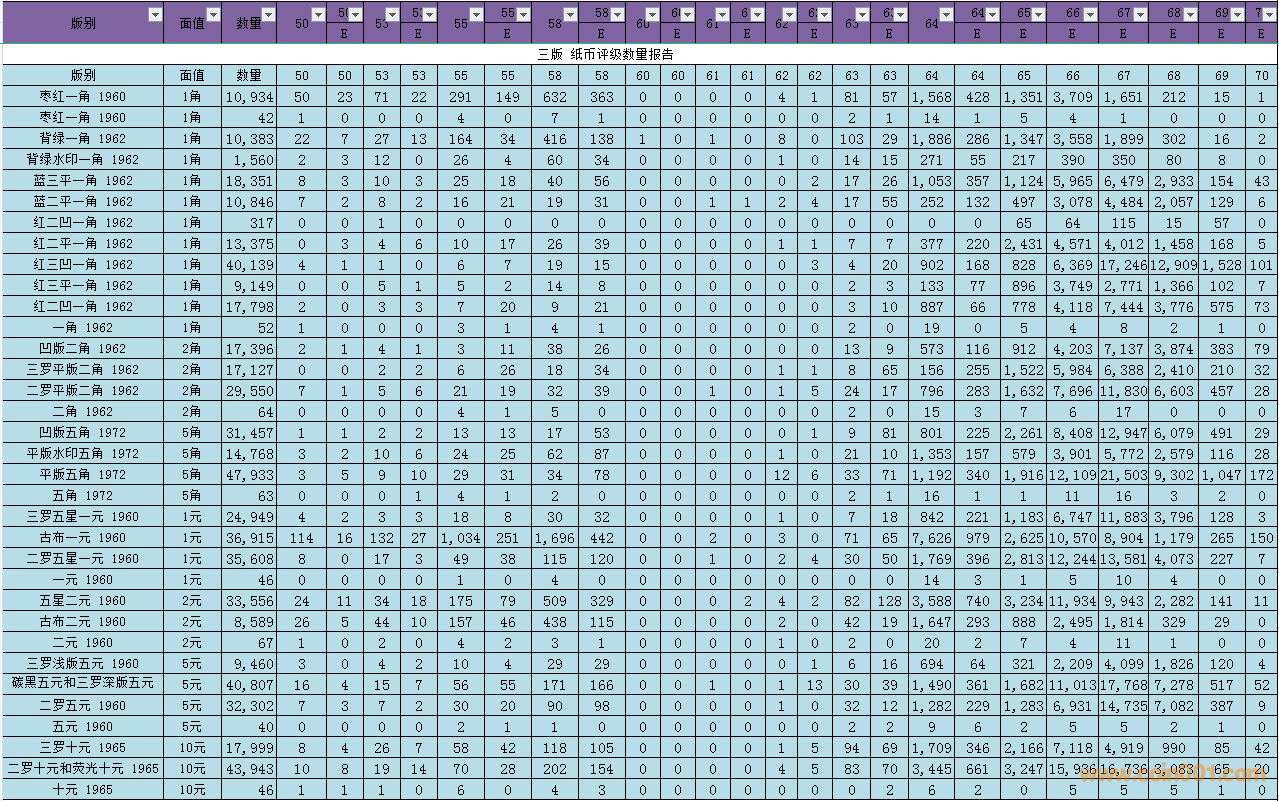Click the 背绿水印一角 1962 cell
The image size is (1279, 801).
tap(83, 160)
